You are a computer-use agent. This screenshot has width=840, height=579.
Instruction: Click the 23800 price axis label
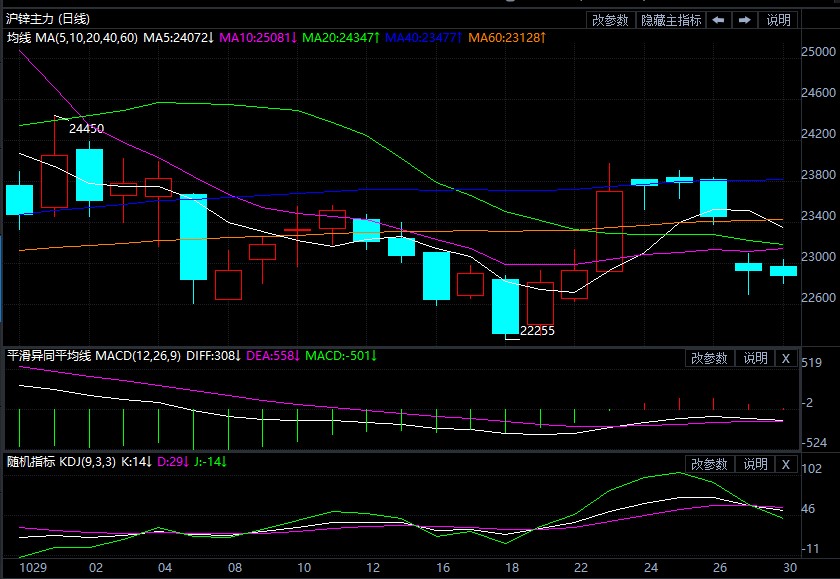[x=819, y=175]
